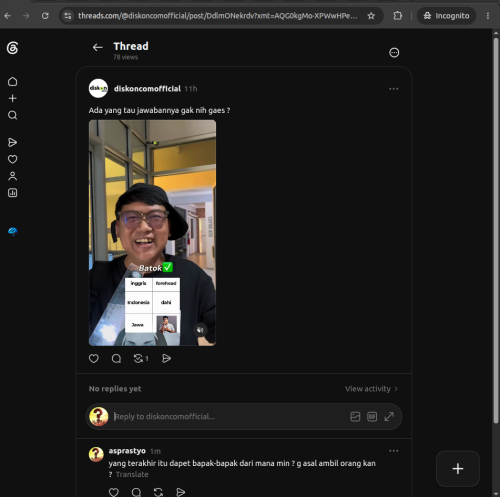Click the 'No replies yet' text

(115, 389)
